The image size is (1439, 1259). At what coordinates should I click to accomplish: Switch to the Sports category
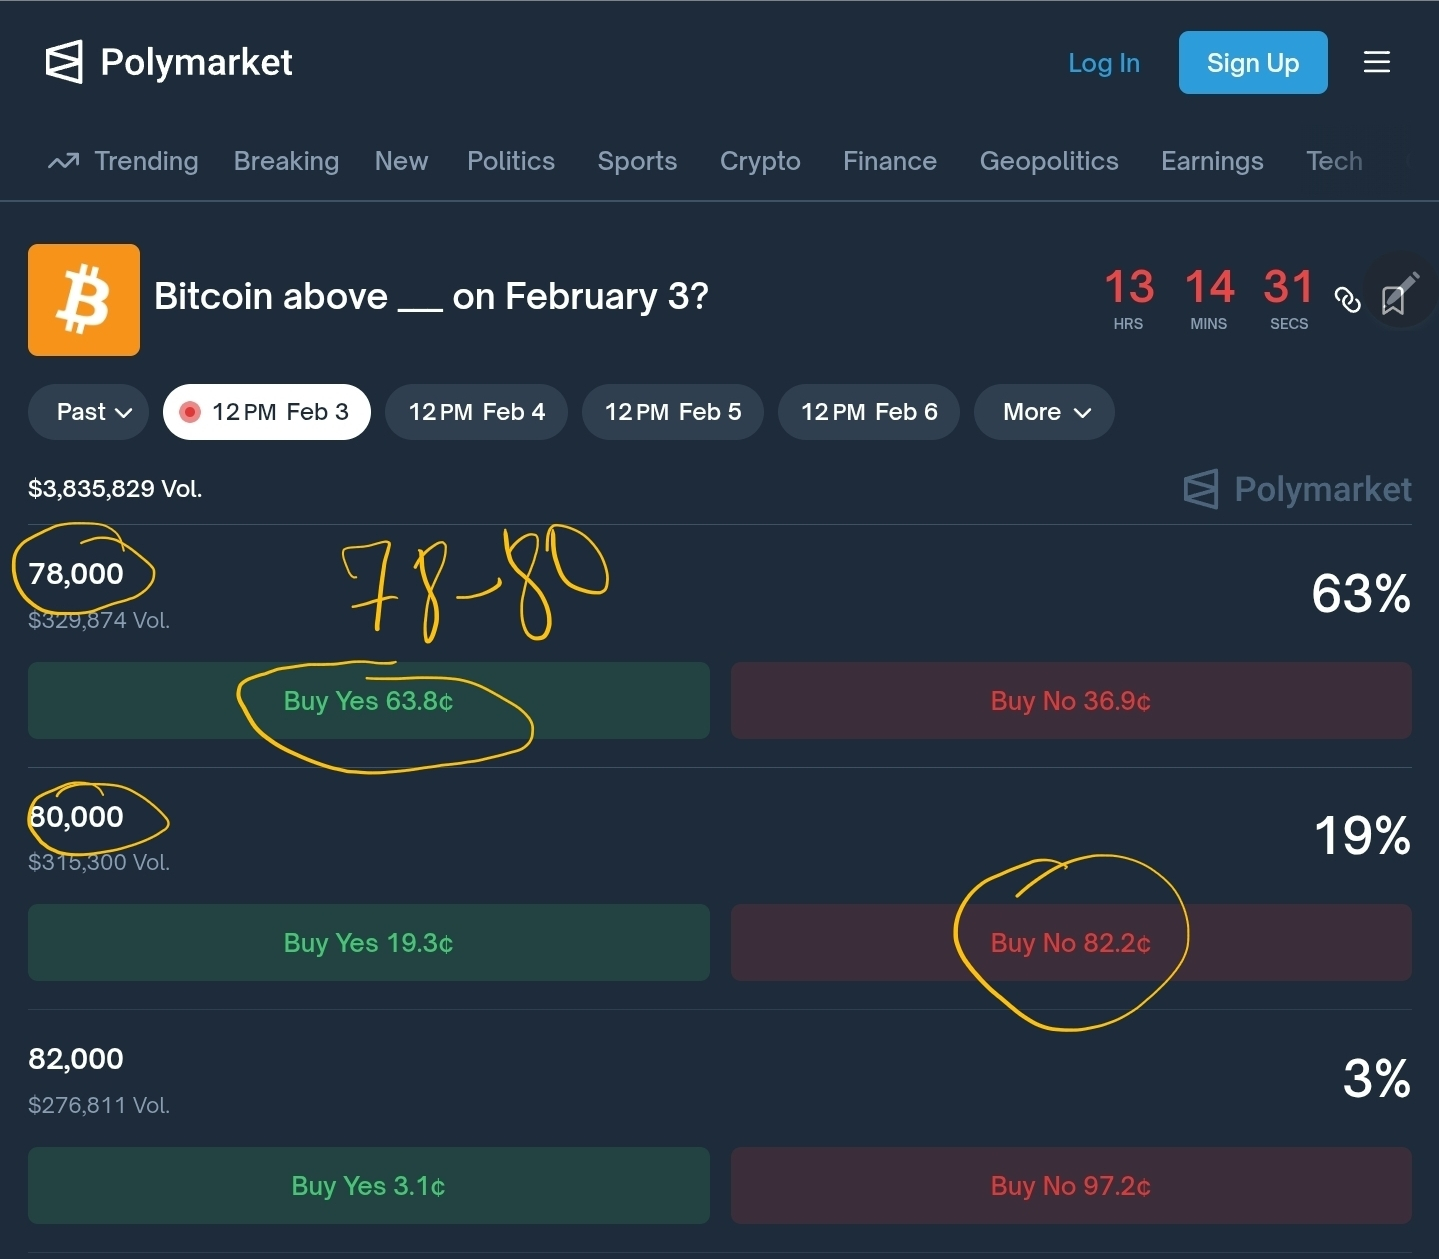[x=637, y=161]
